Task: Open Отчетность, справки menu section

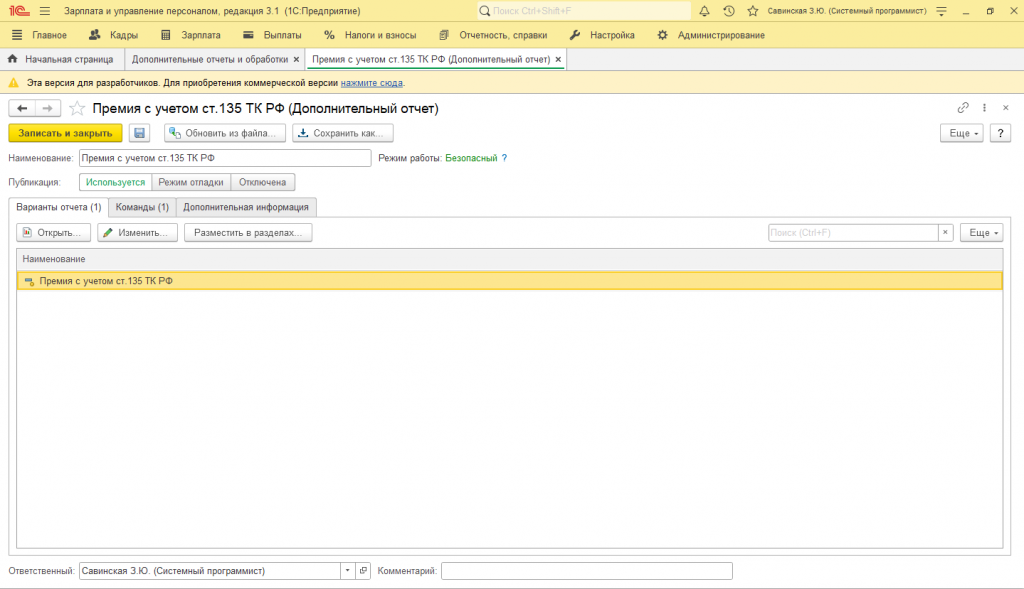Action: (x=493, y=35)
